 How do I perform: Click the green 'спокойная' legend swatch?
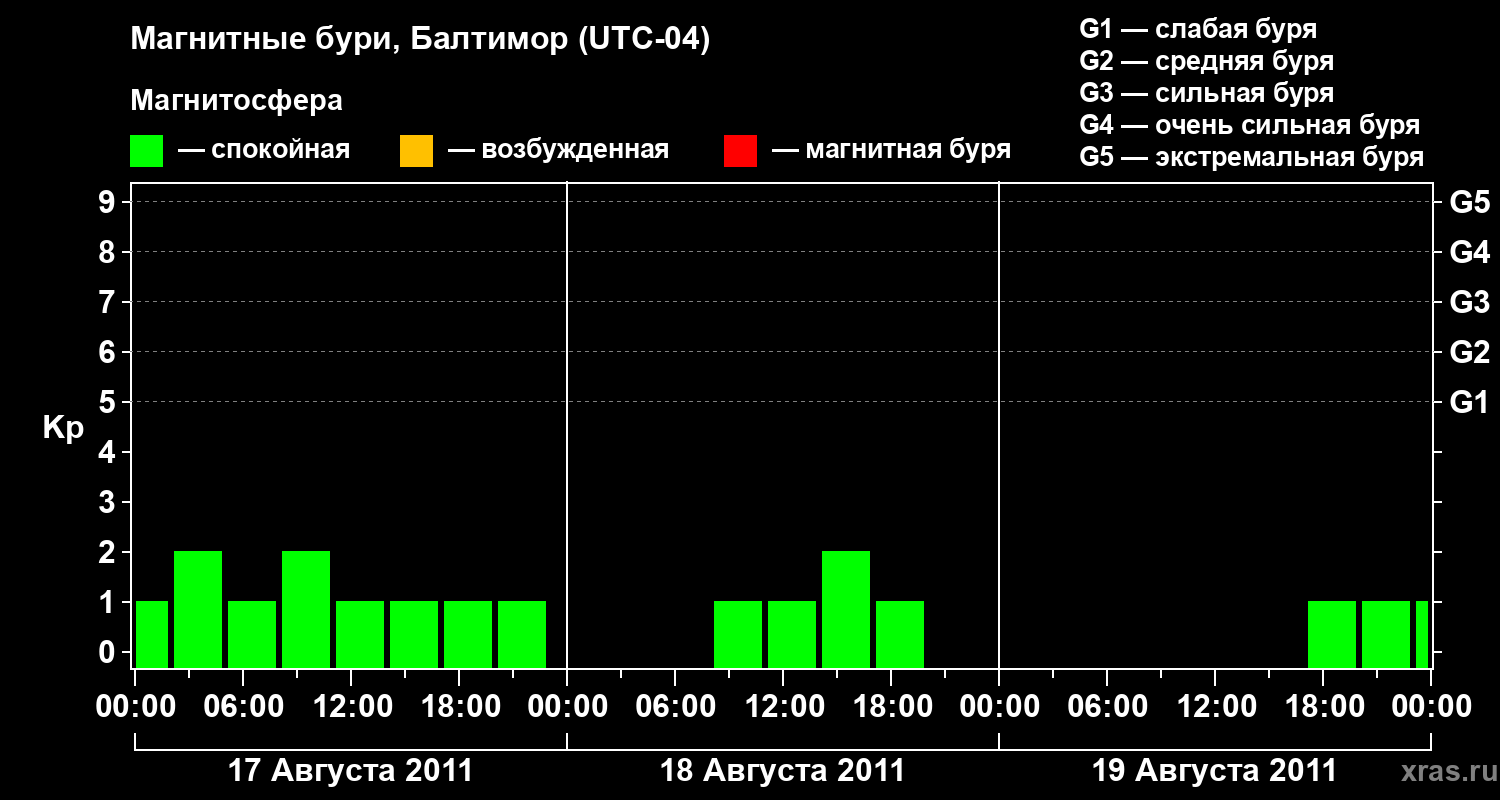(147, 151)
